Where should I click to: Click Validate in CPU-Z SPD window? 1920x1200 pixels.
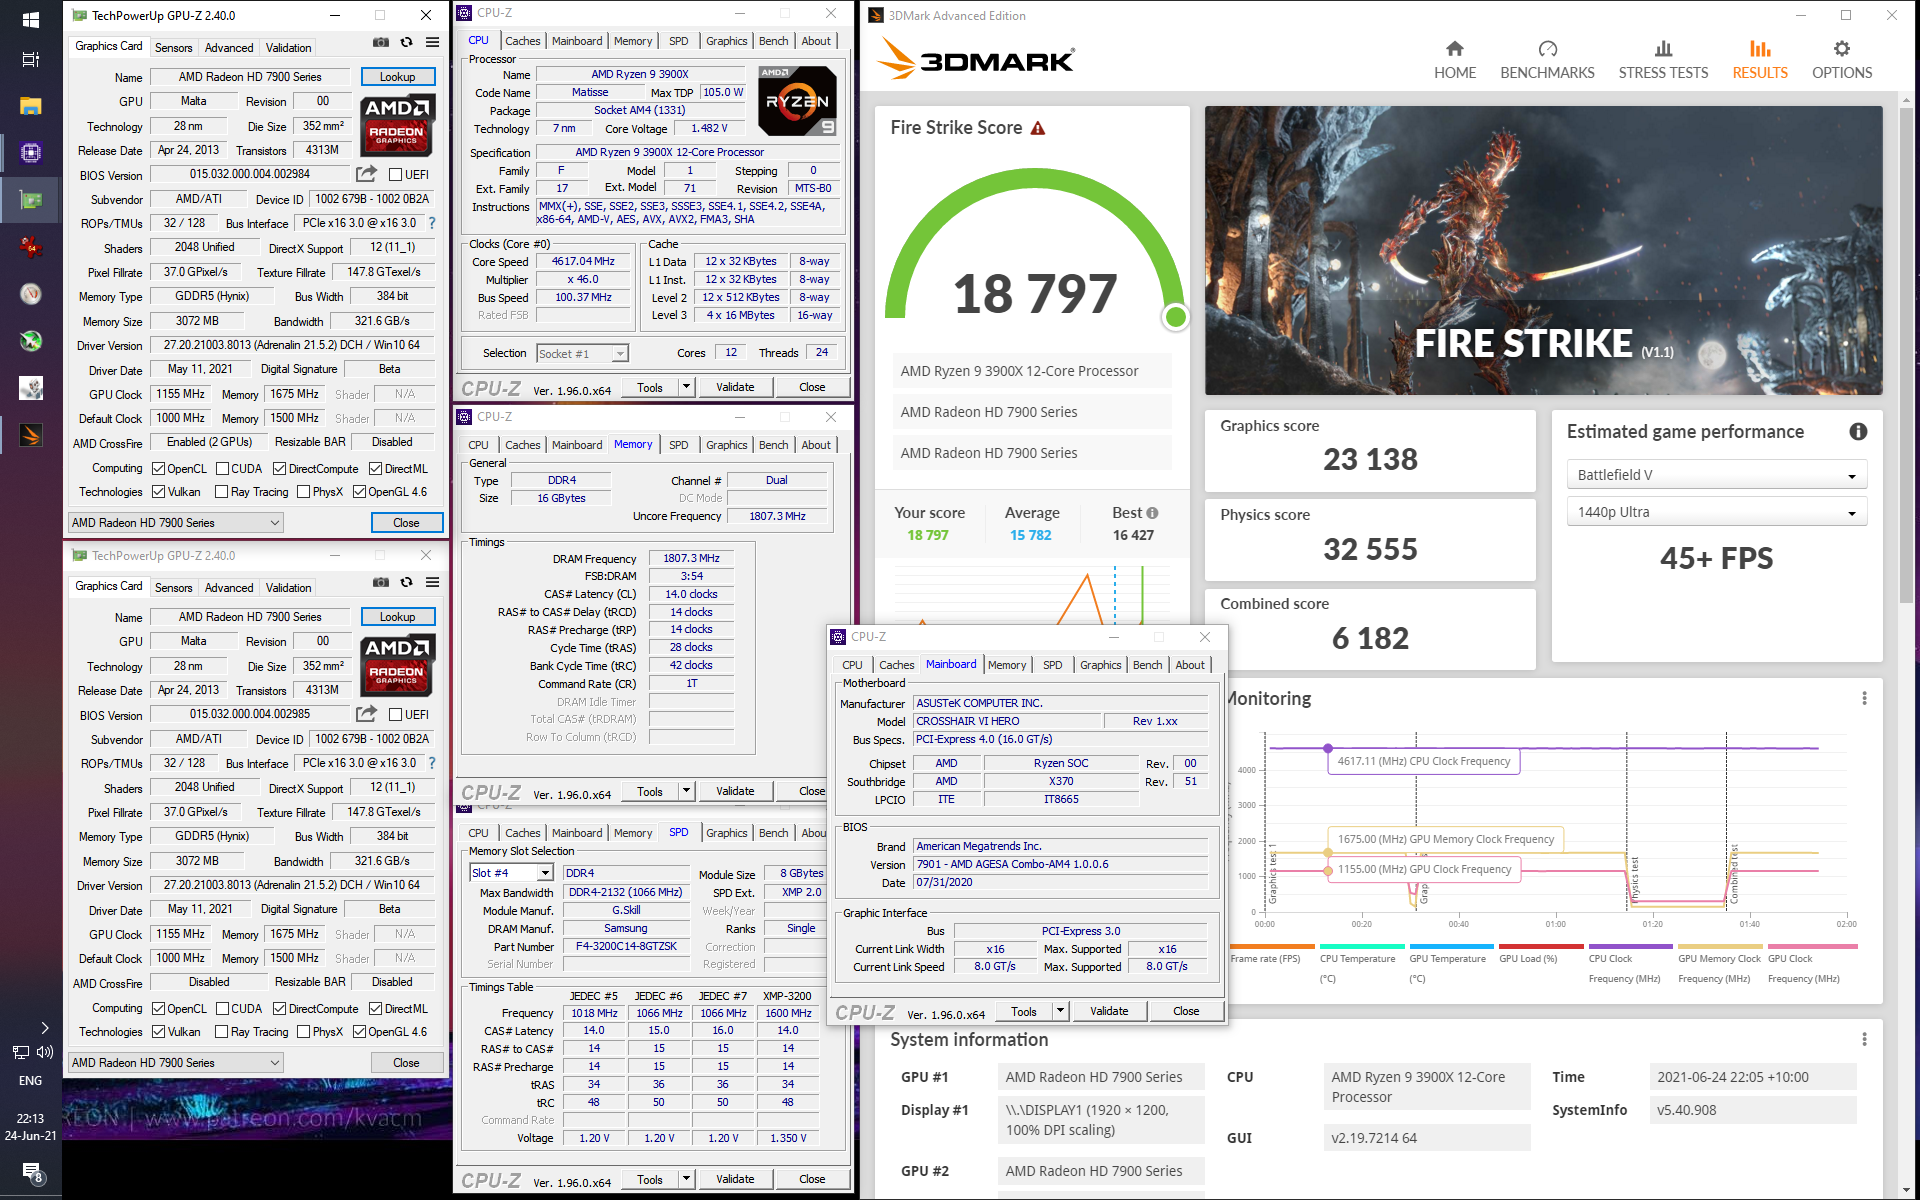pos(735,1179)
